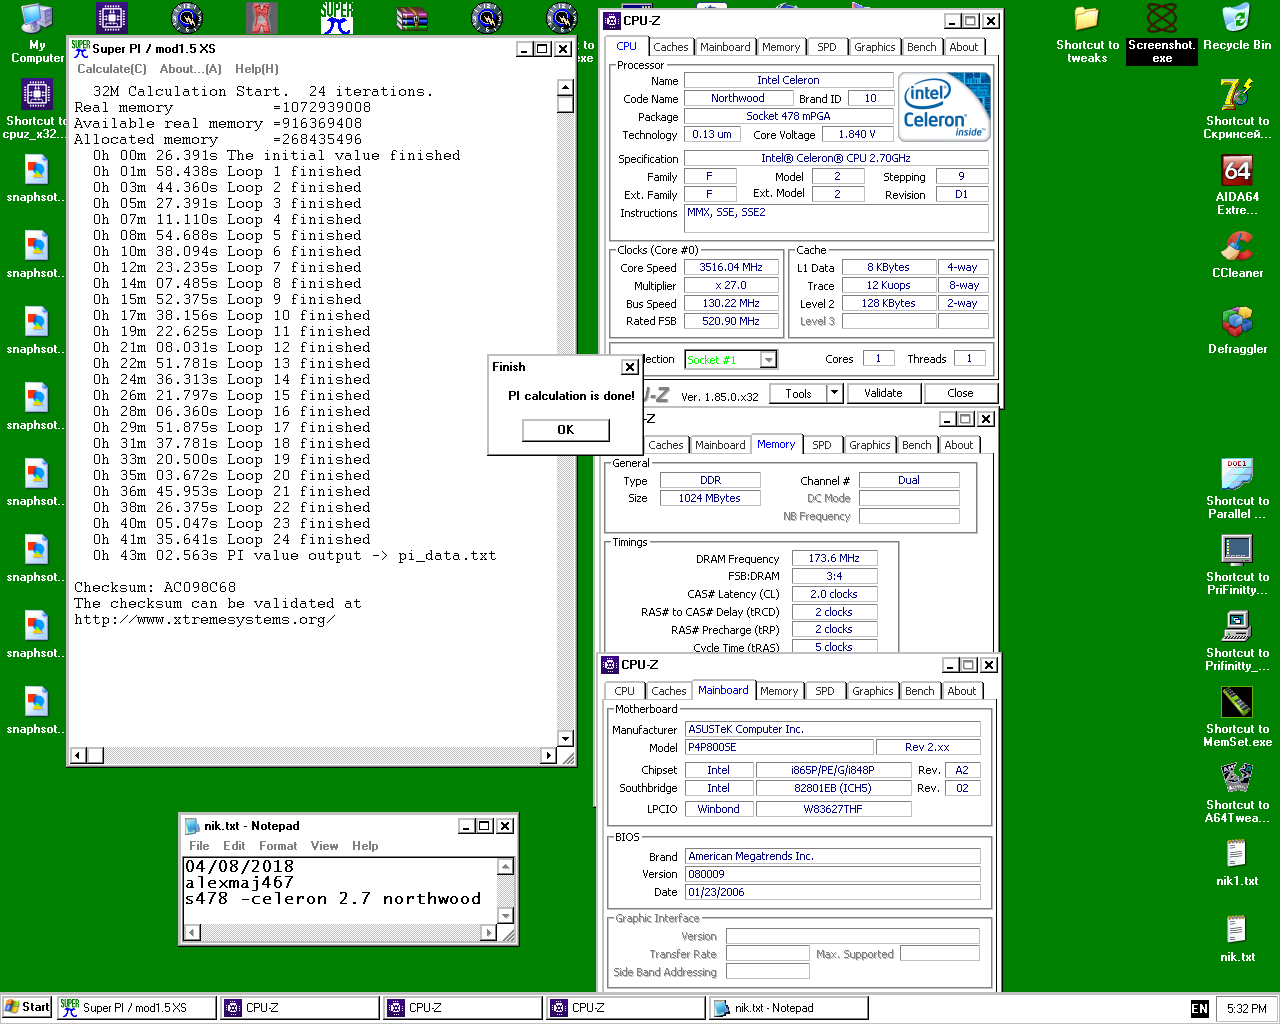Select Super PI / mod1.5 XS taskbar button
Screen dimensions: 1280x1024
[136, 1008]
